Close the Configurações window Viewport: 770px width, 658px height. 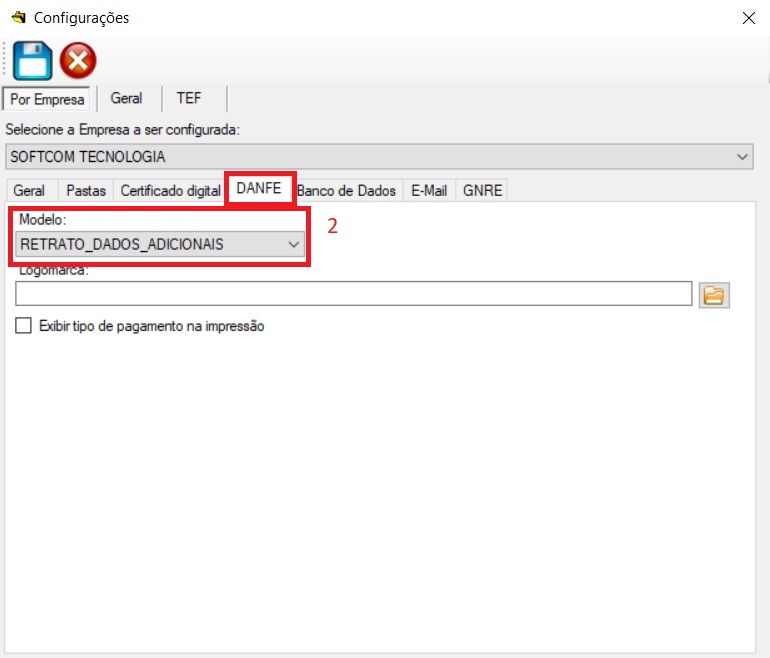pyautogui.click(x=747, y=18)
